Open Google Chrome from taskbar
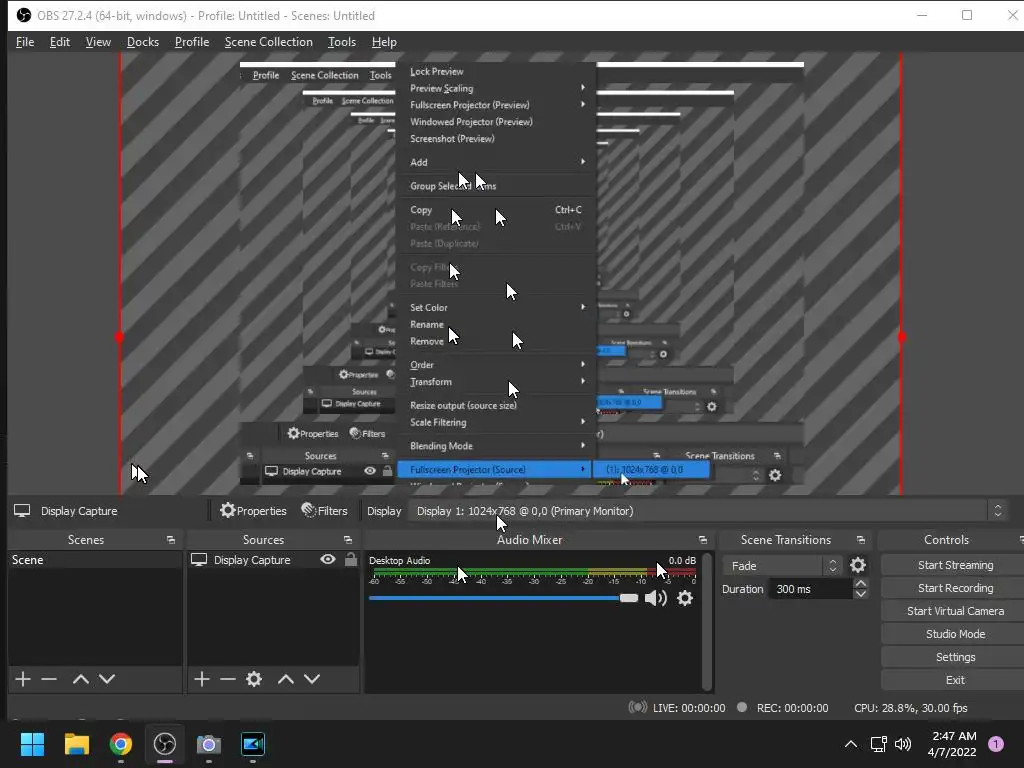1024x768 pixels. [121, 744]
